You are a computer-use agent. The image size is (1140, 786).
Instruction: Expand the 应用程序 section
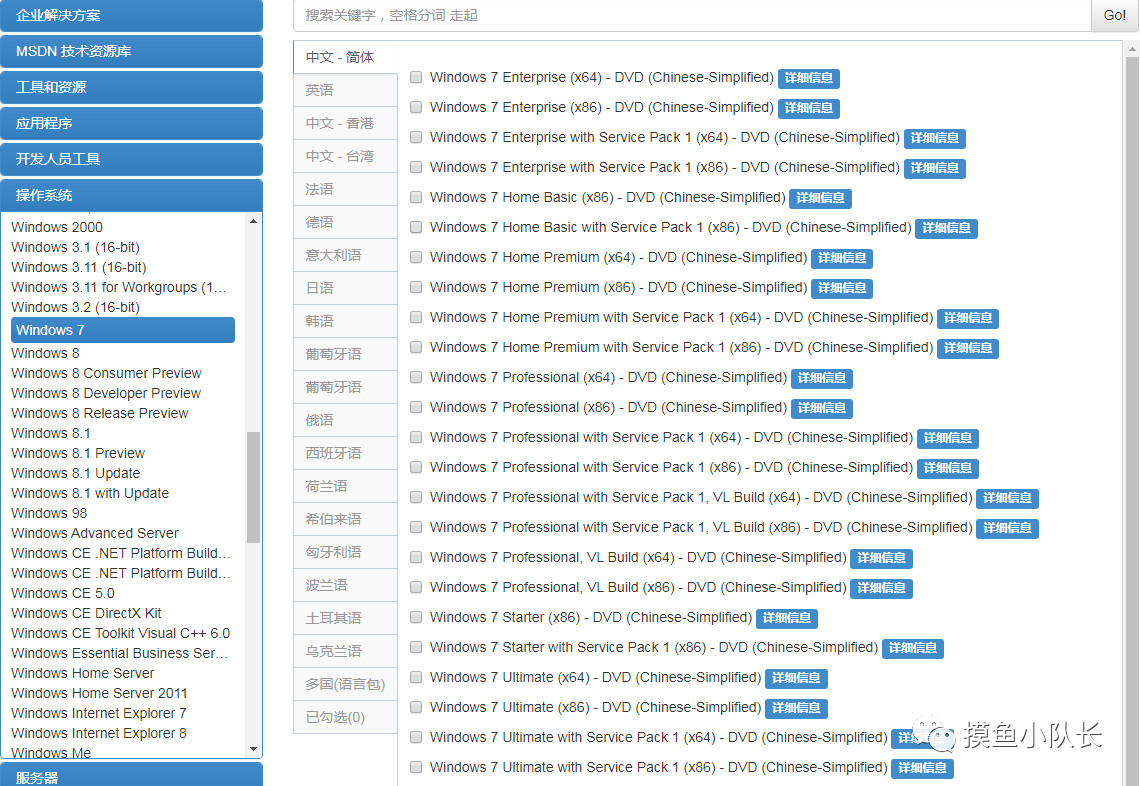tap(132, 123)
